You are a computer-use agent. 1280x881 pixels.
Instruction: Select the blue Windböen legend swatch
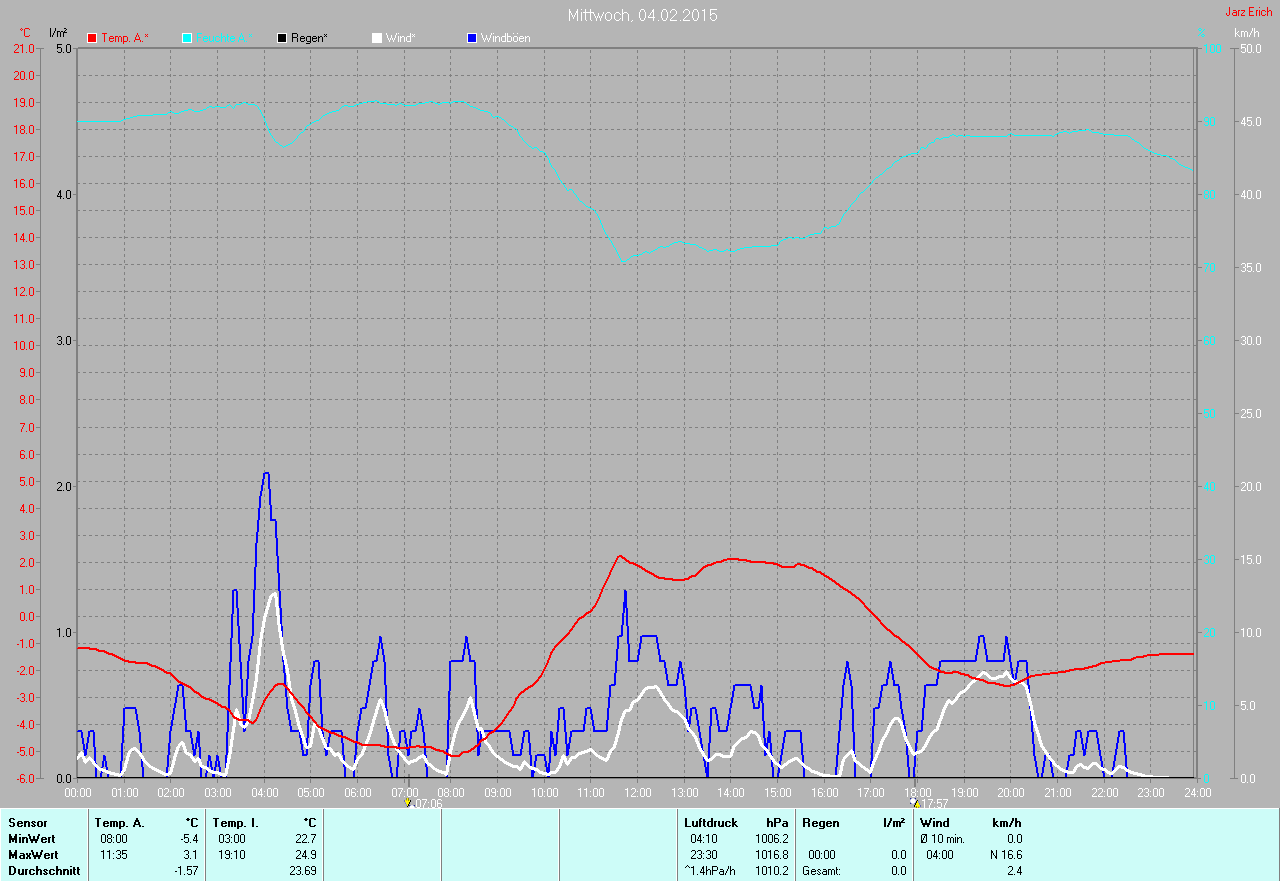coord(472,38)
